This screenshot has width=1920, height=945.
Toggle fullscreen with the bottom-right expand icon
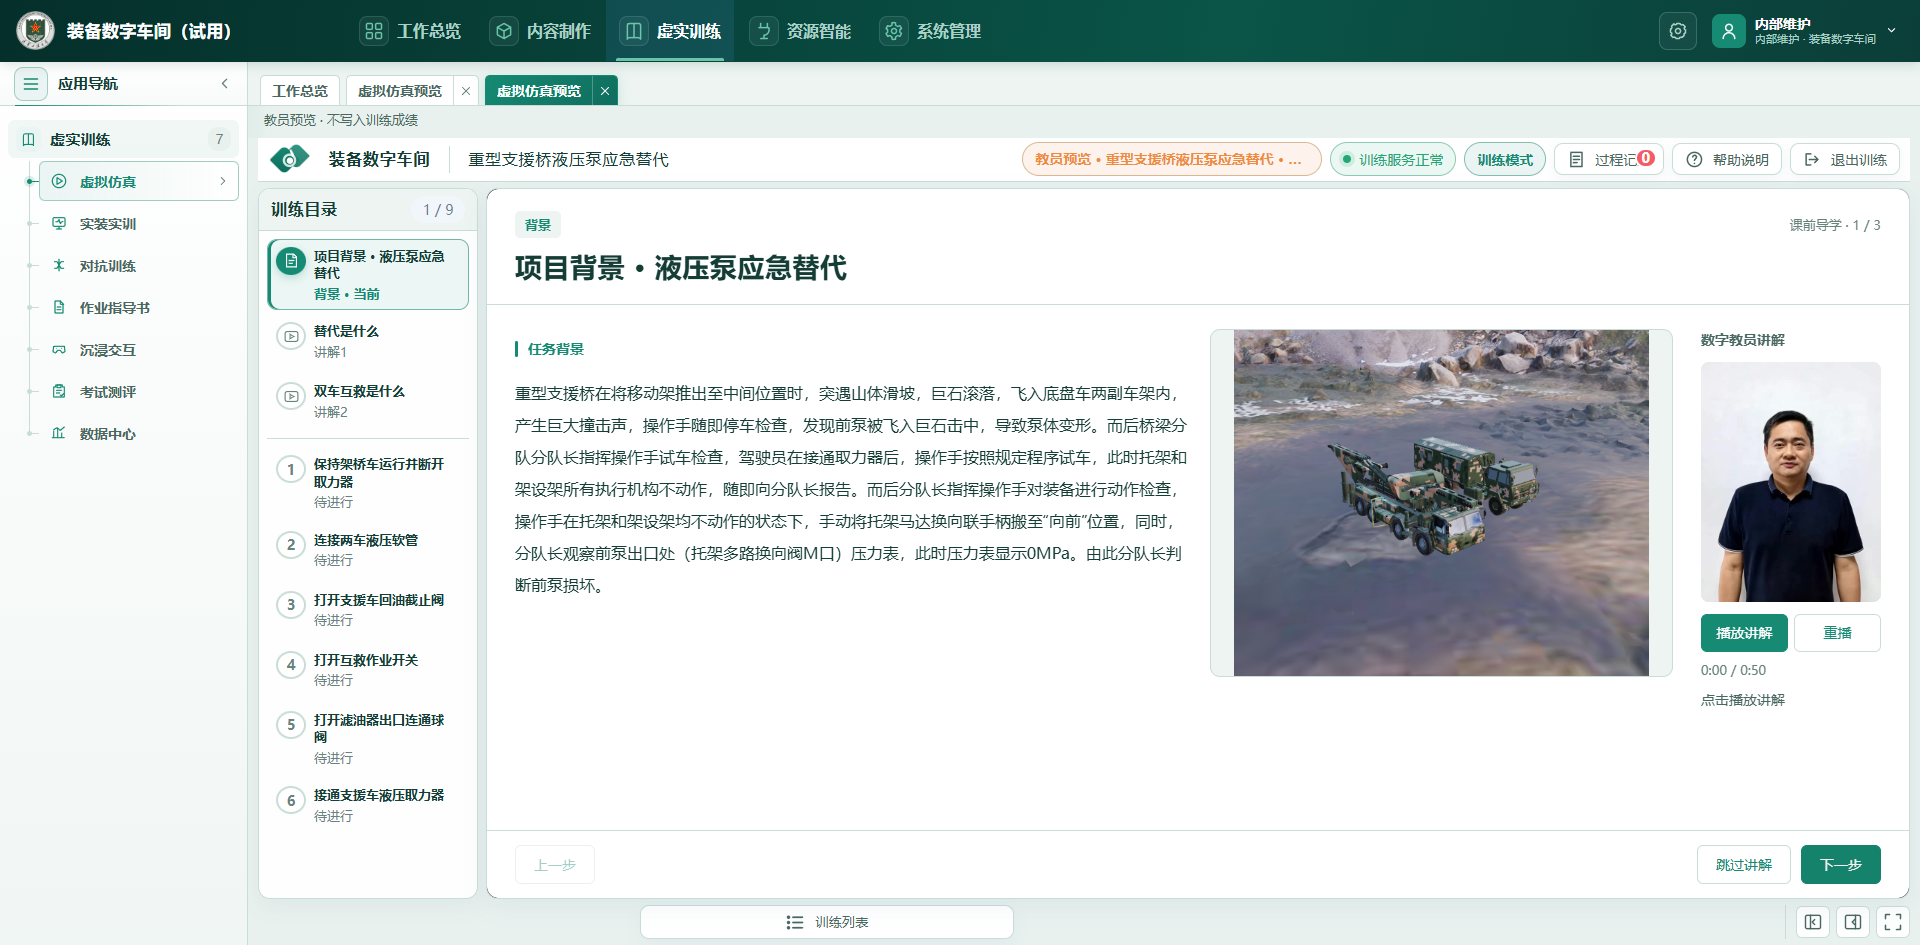click(x=1892, y=922)
